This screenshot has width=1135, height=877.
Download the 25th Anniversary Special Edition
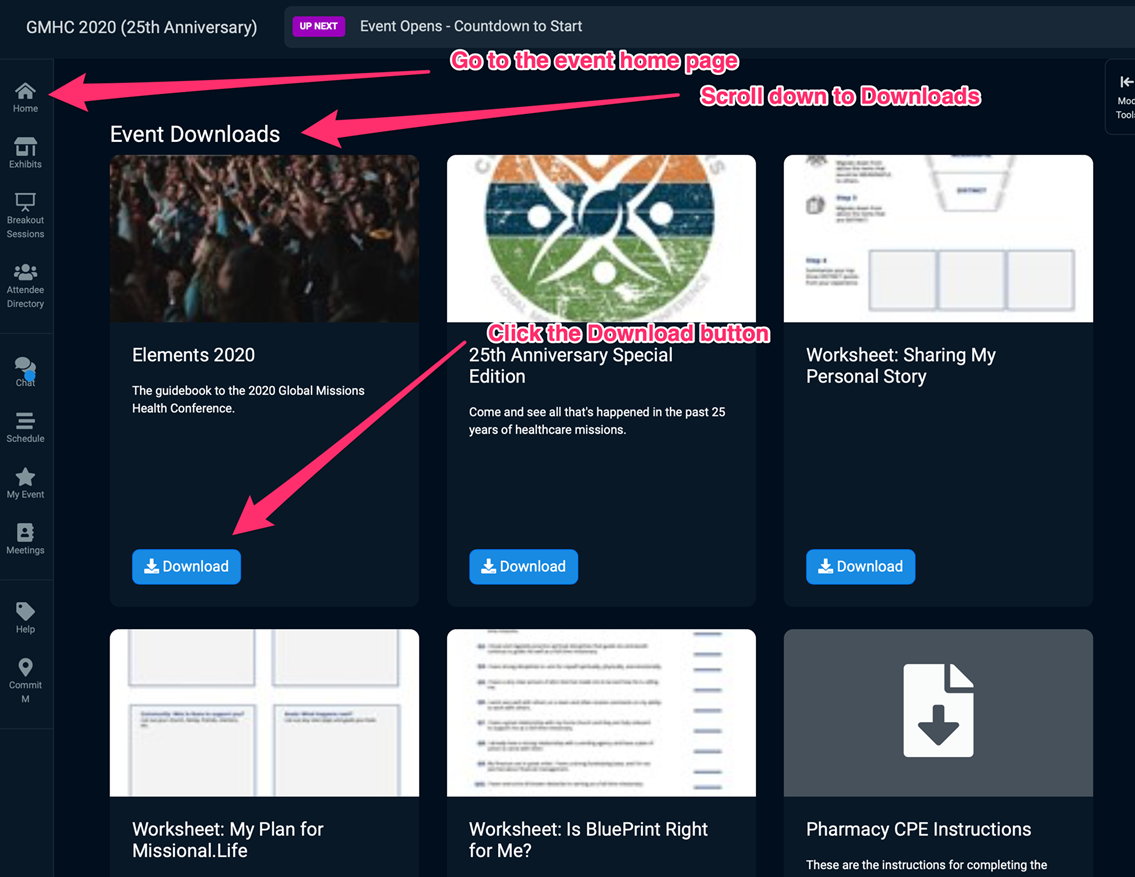523,567
